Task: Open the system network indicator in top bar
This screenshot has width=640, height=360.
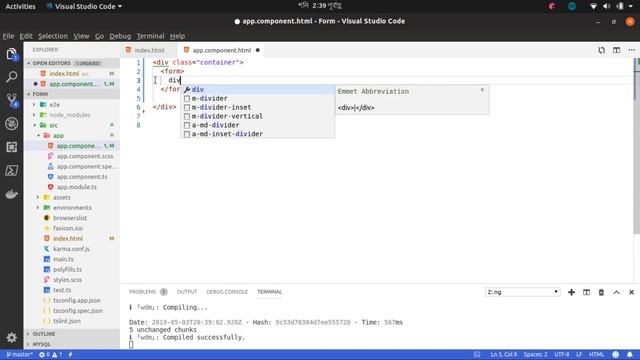Action: point(593,6)
